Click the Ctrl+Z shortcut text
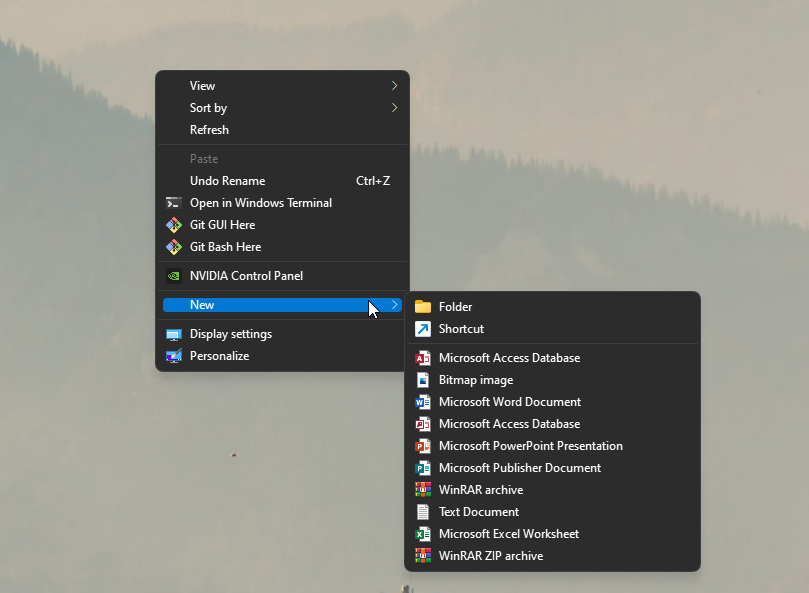 (373, 181)
